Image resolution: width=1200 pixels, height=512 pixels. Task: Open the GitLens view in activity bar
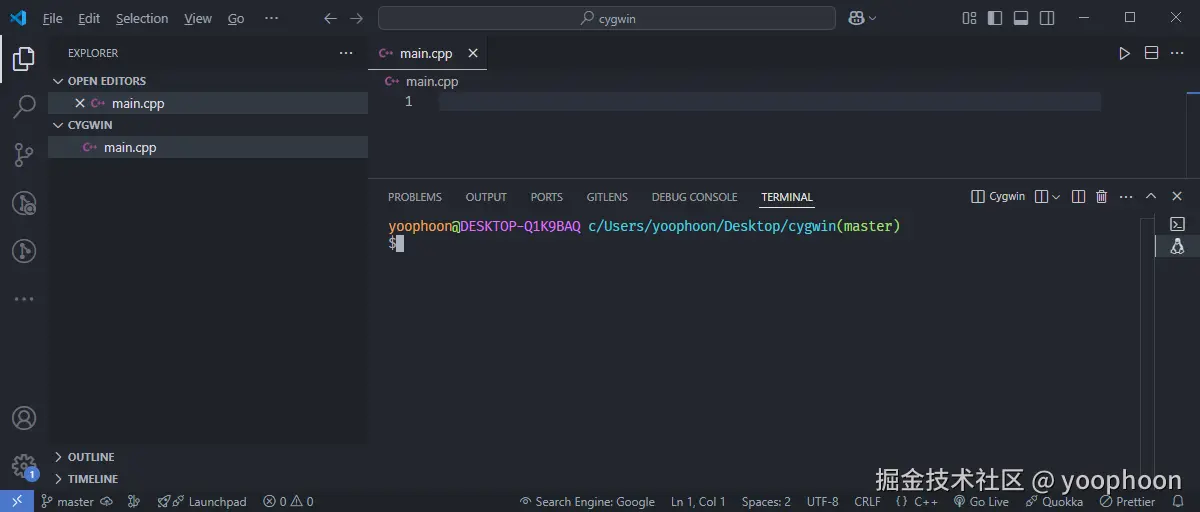[24, 250]
